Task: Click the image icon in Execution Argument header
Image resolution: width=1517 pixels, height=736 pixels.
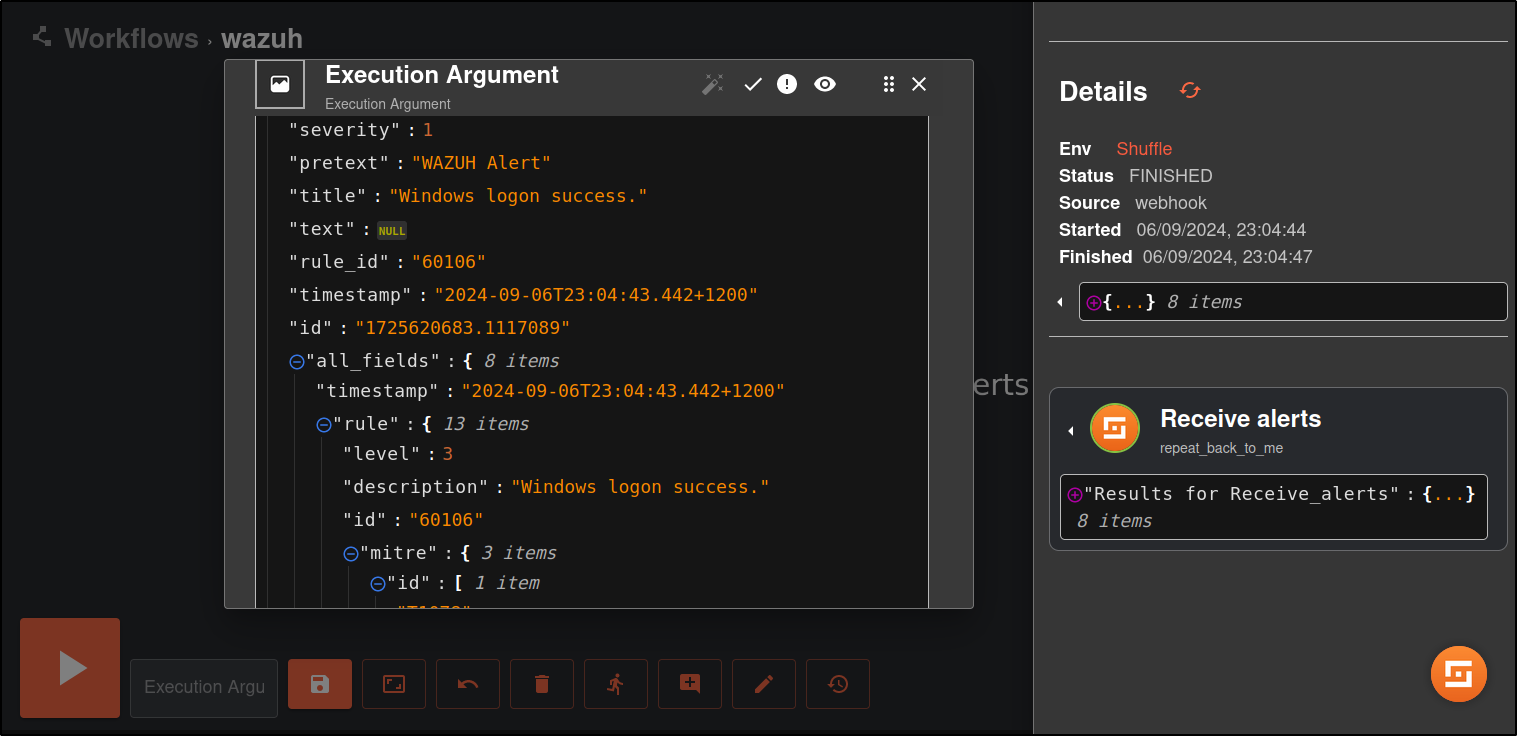Action: (x=280, y=84)
